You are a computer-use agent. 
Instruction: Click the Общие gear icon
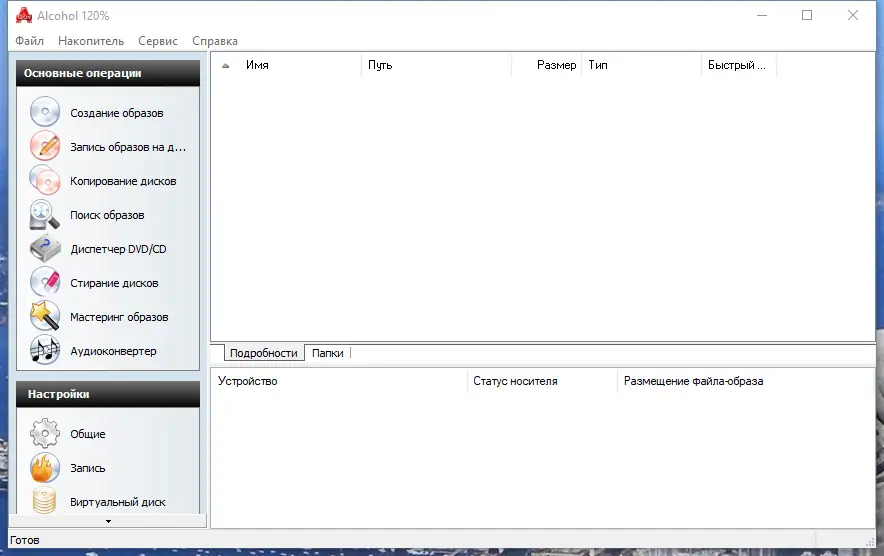tap(45, 433)
